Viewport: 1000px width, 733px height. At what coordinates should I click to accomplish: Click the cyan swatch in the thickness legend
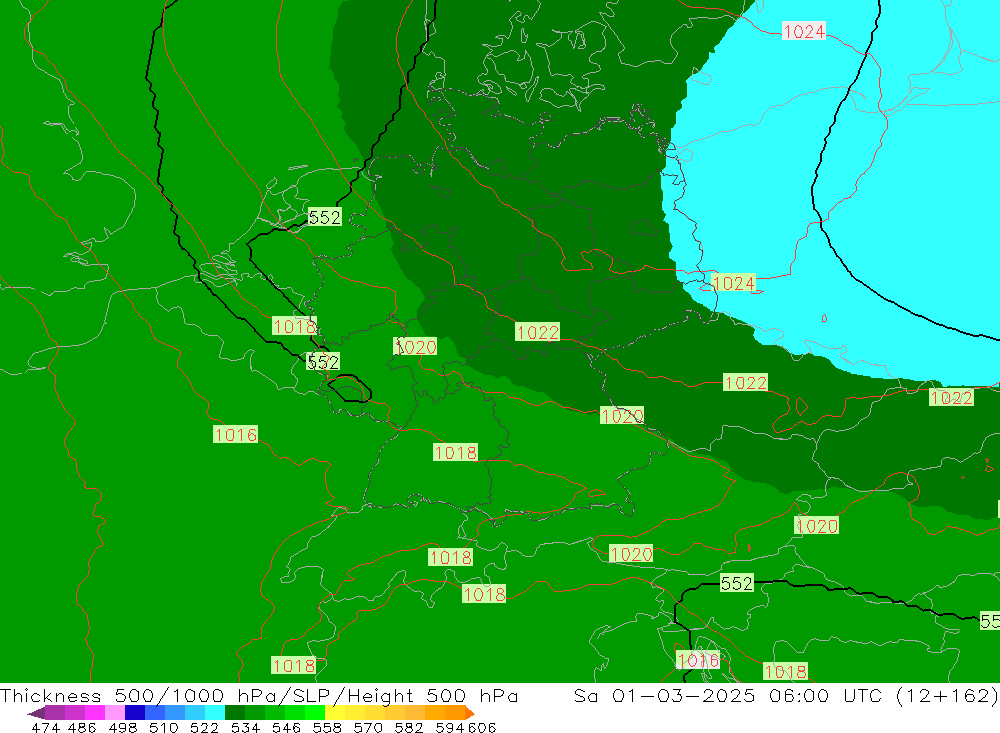click(215, 713)
